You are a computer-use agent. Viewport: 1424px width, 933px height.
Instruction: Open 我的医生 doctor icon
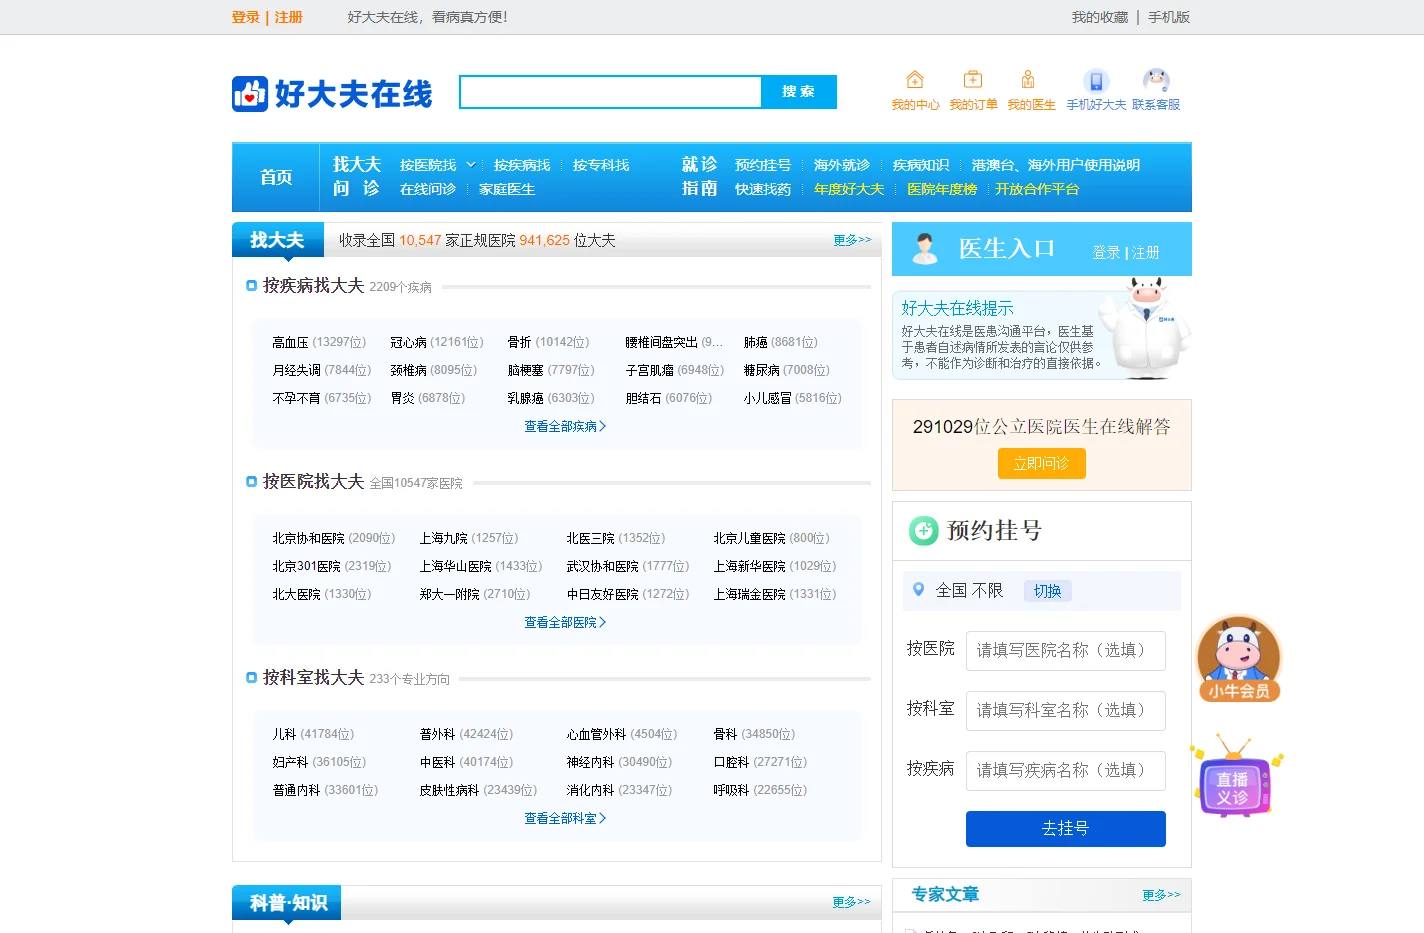coord(1028,80)
